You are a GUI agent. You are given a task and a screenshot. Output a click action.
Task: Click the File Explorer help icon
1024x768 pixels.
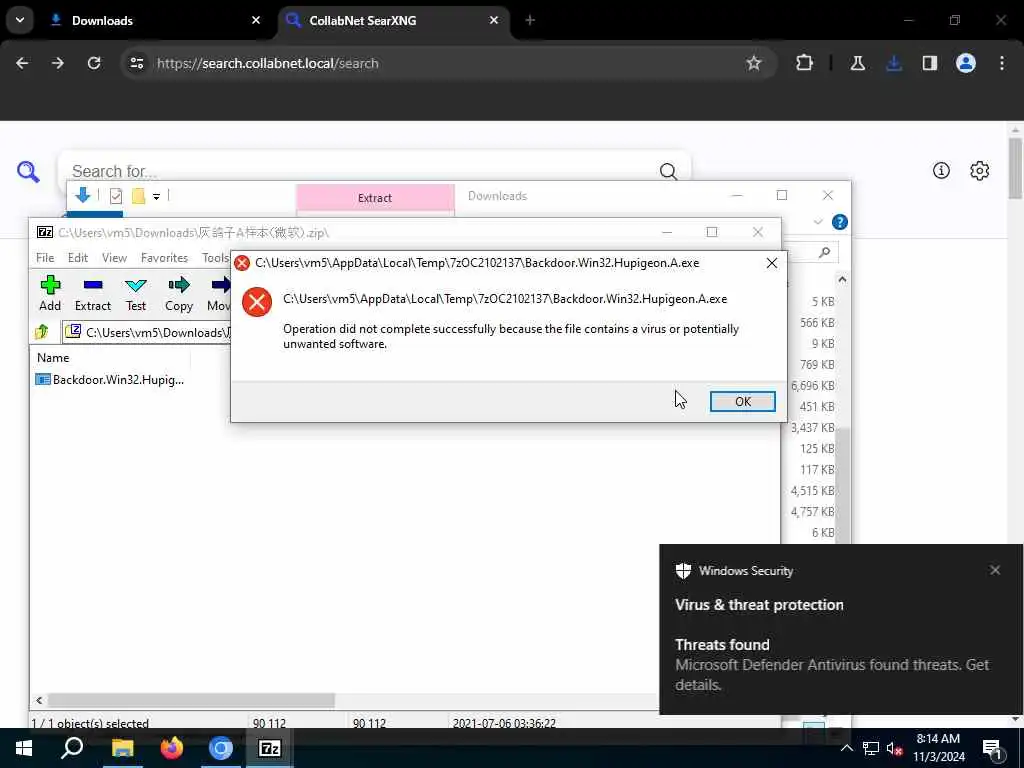[x=840, y=222]
